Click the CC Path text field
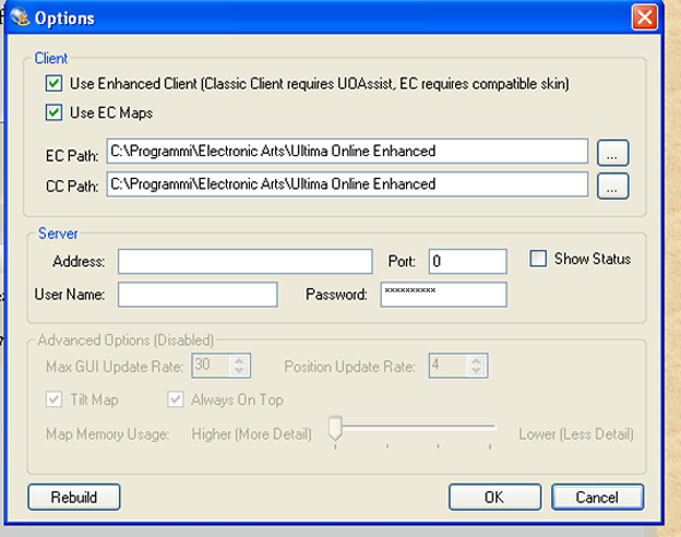 [x=347, y=184]
